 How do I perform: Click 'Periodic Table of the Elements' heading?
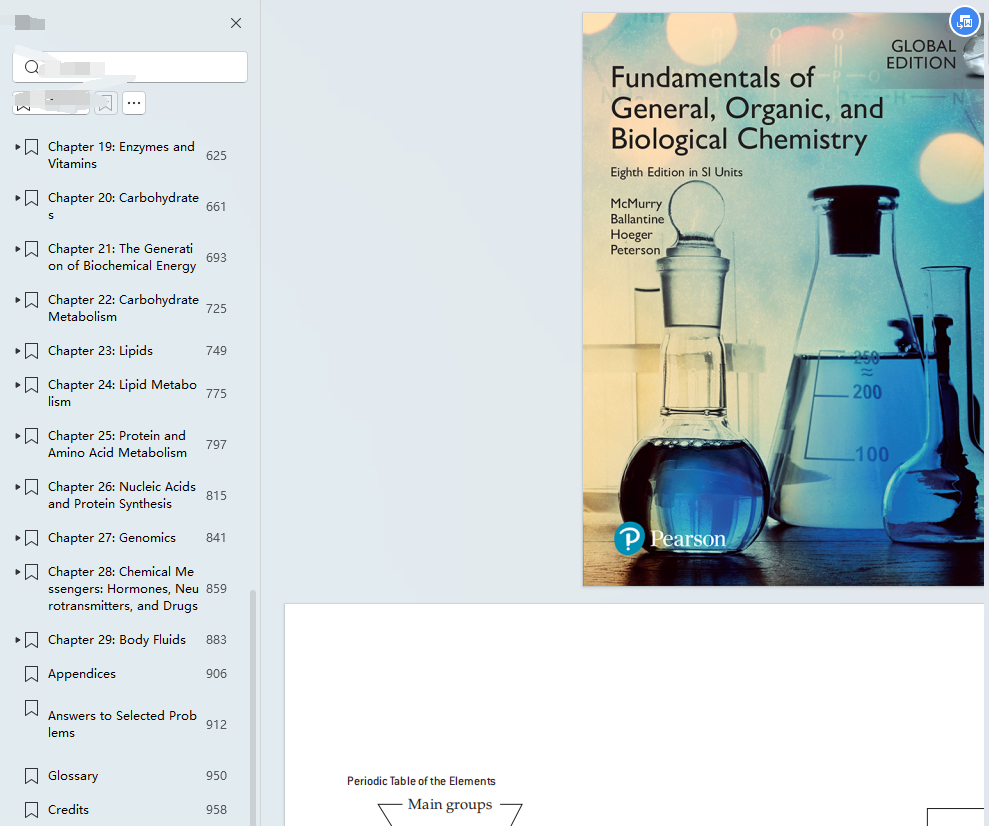[x=421, y=781]
